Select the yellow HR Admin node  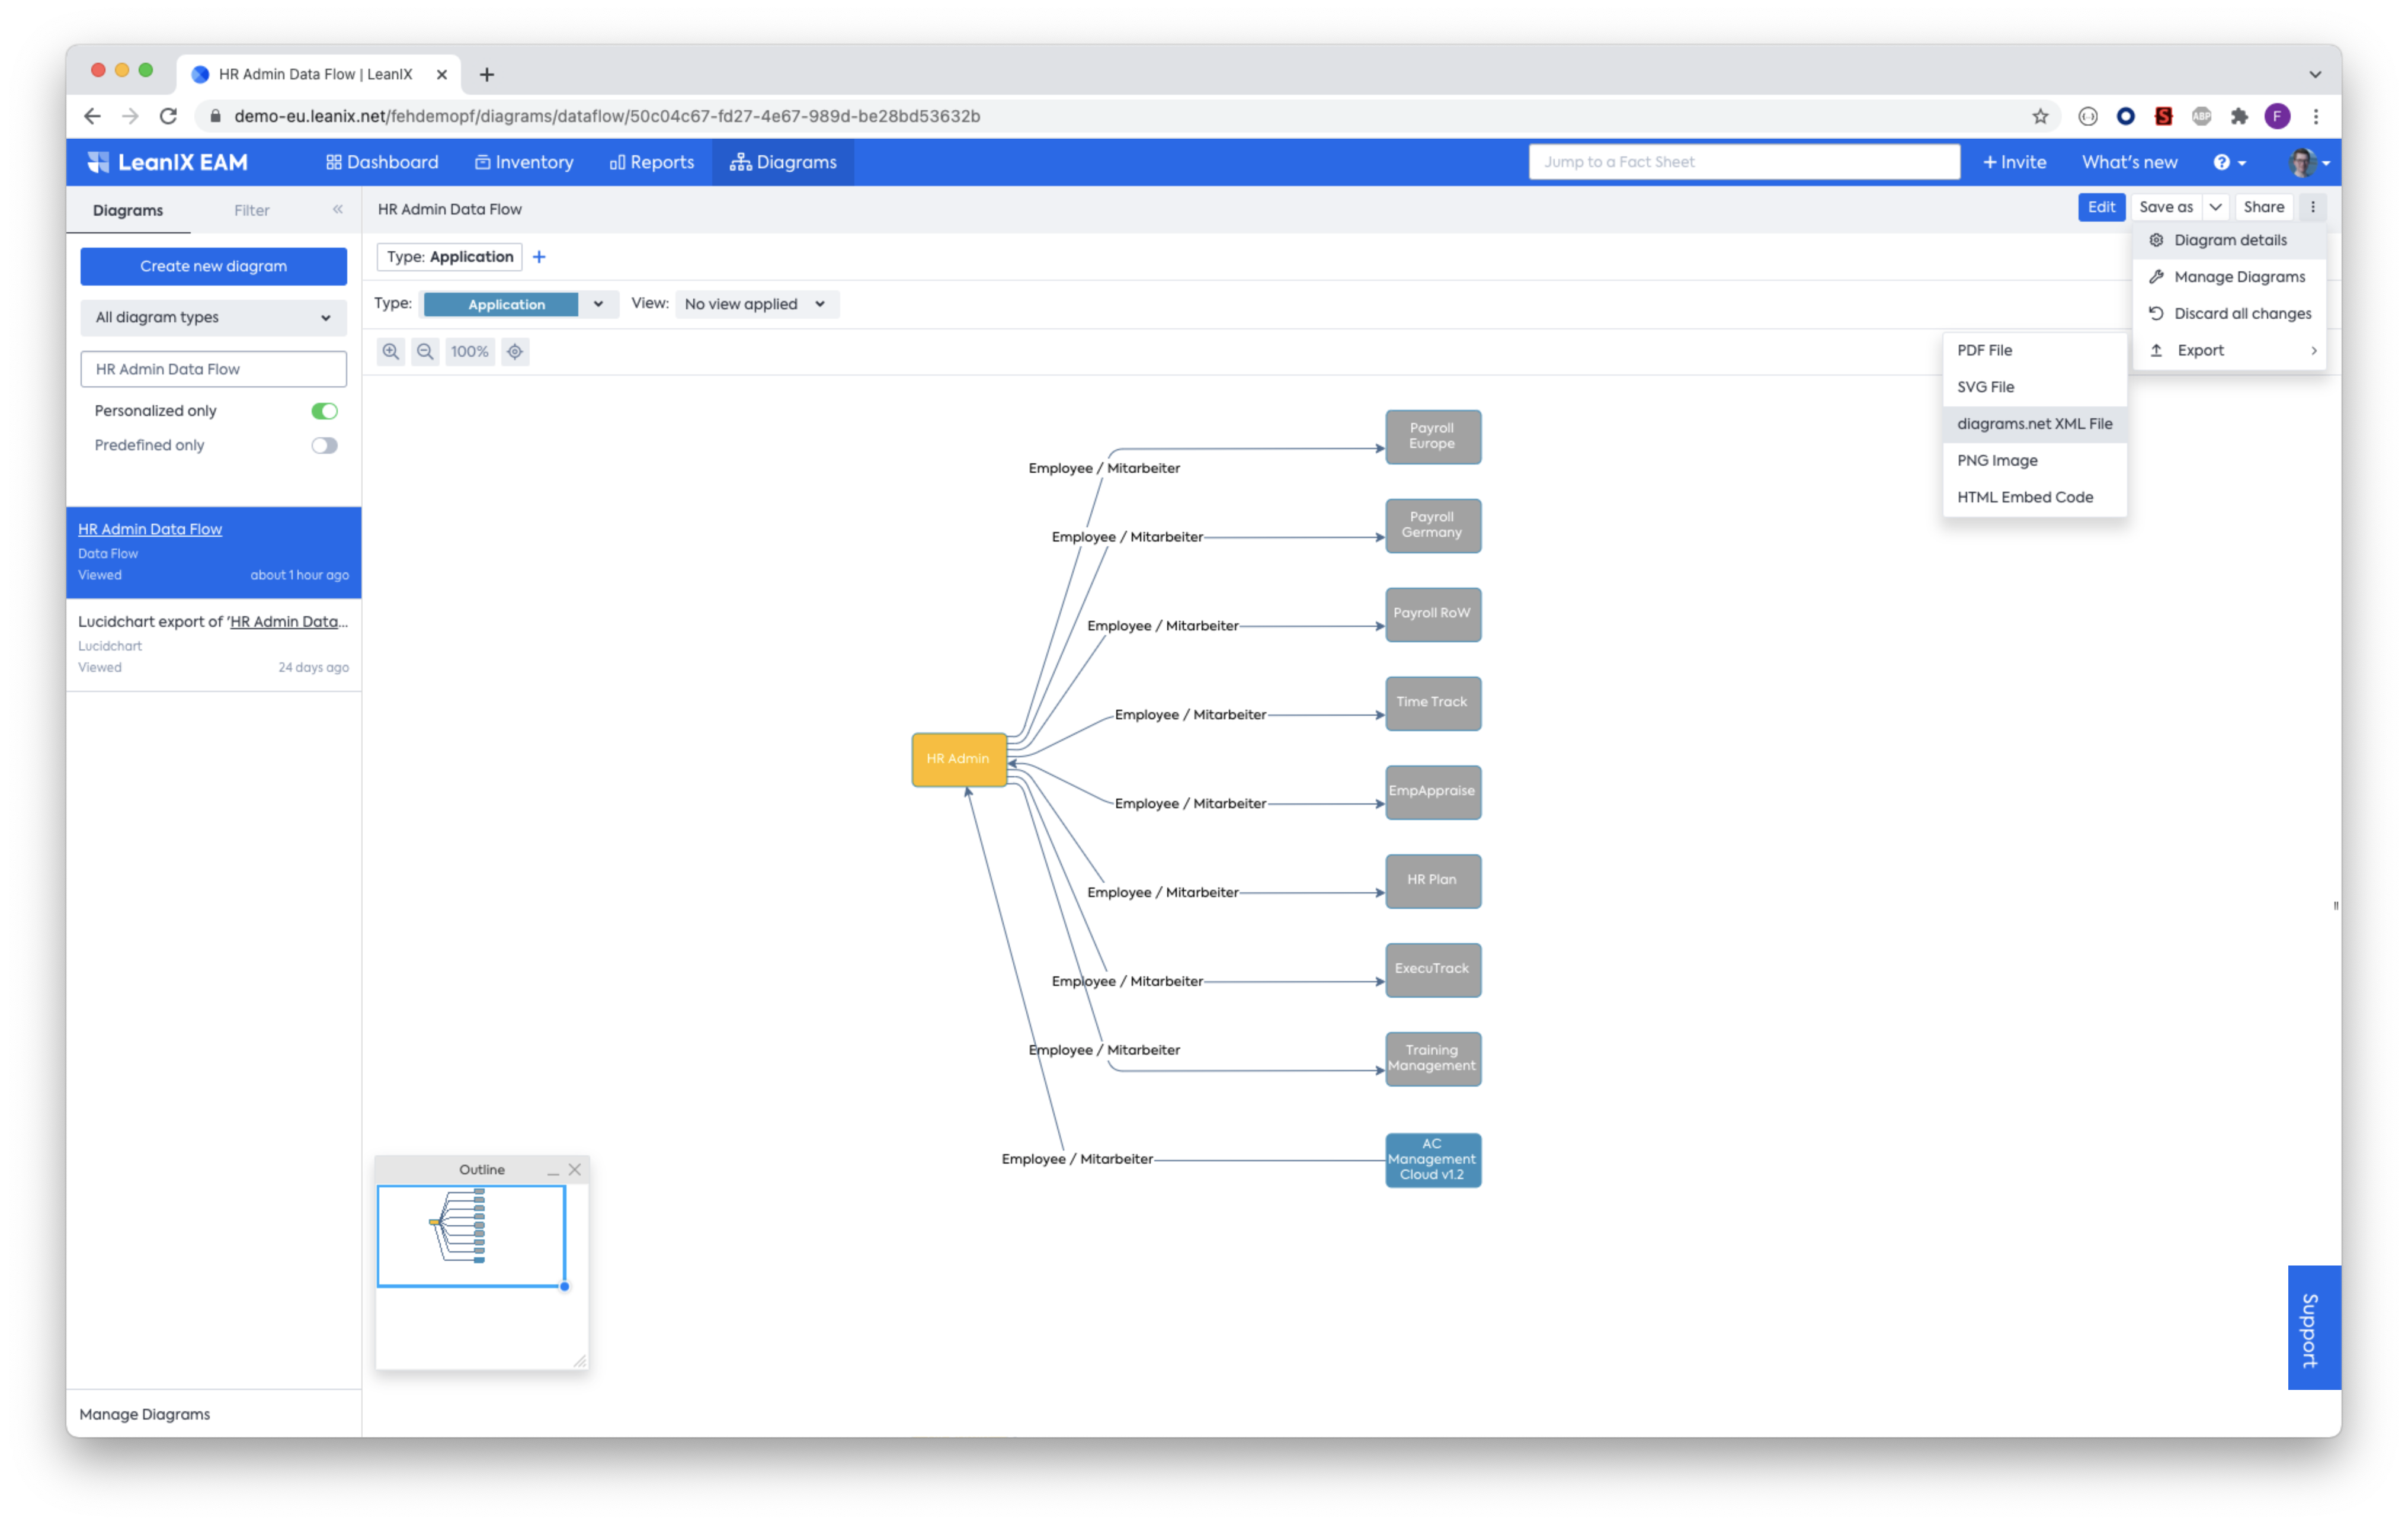pos(958,760)
